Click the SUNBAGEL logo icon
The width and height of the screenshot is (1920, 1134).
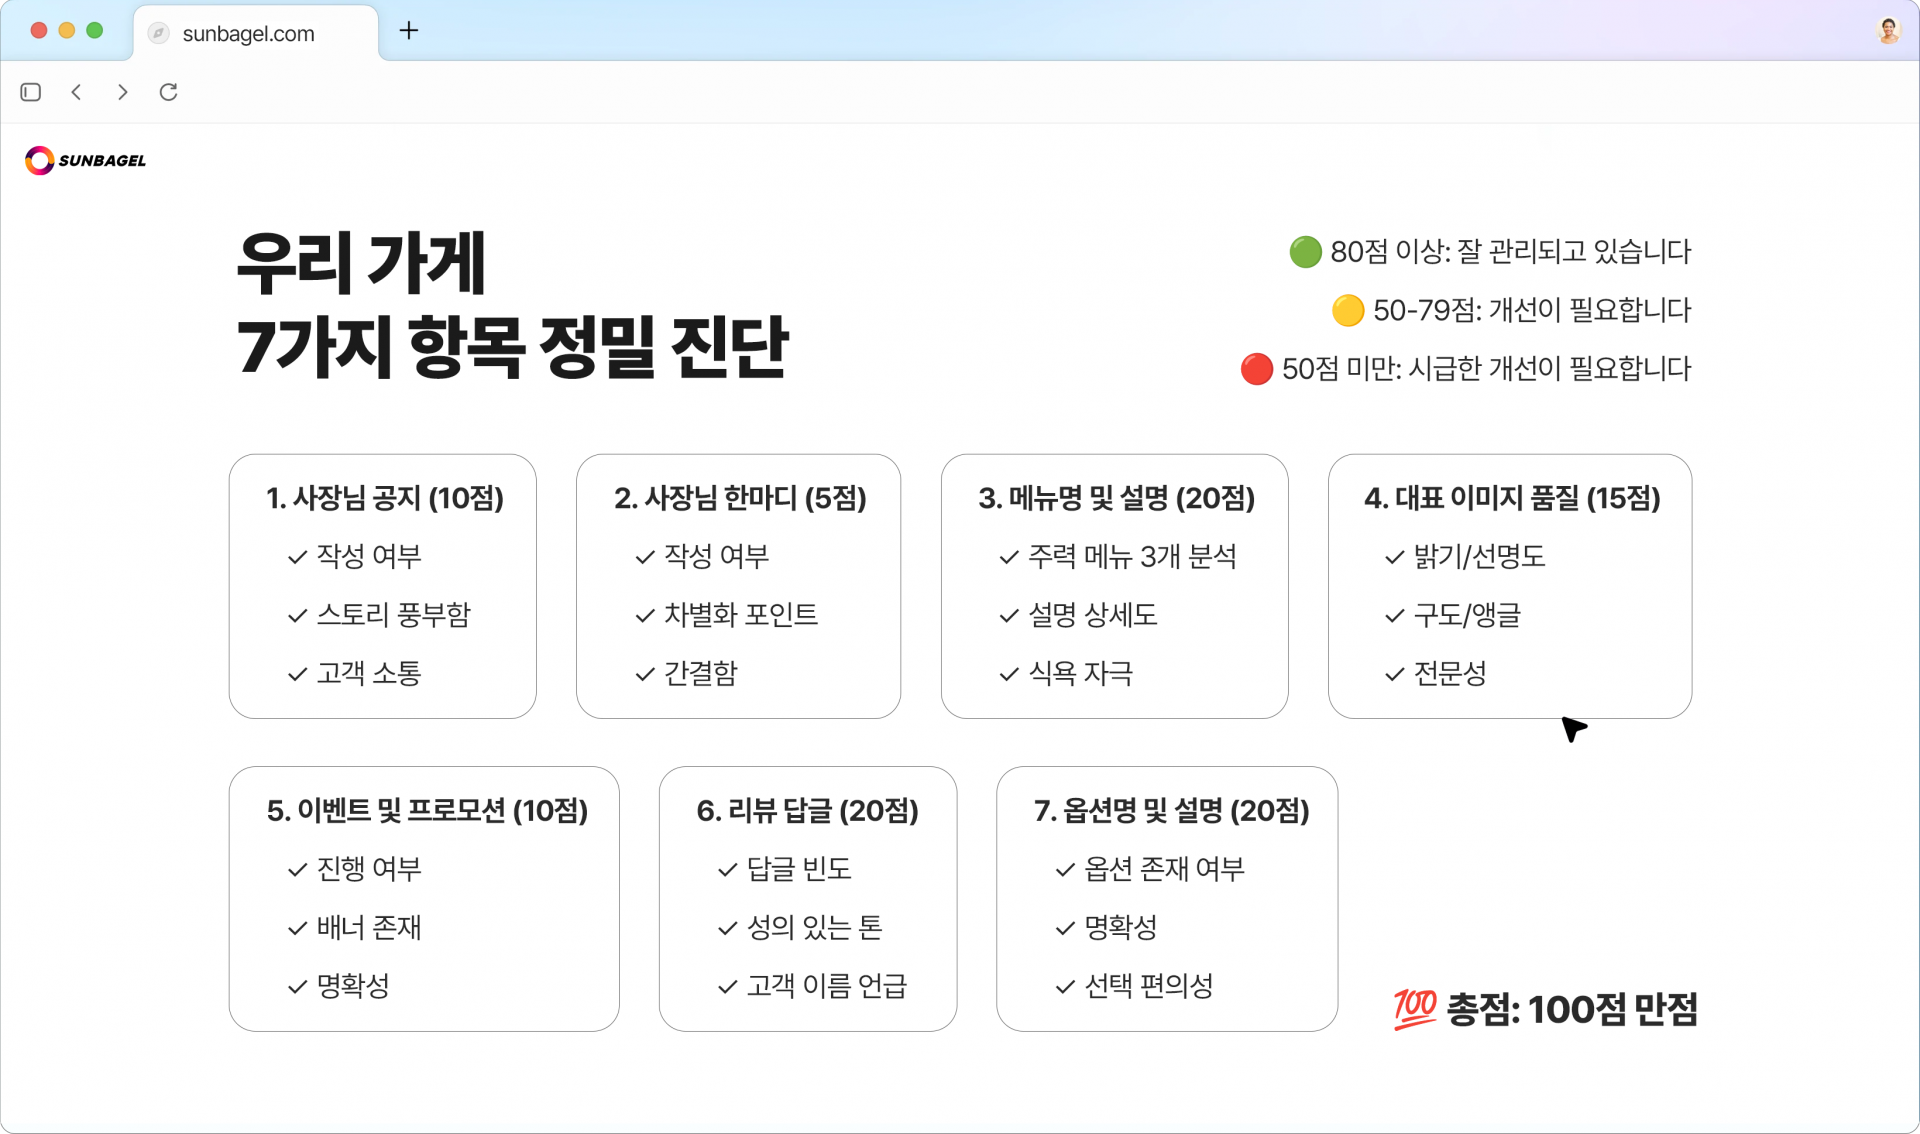click(39, 160)
